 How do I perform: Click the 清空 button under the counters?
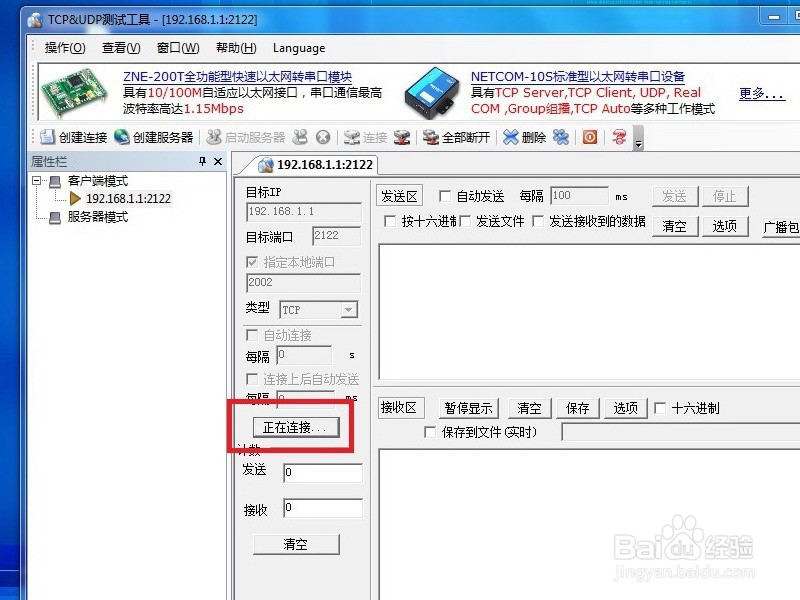point(296,544)
